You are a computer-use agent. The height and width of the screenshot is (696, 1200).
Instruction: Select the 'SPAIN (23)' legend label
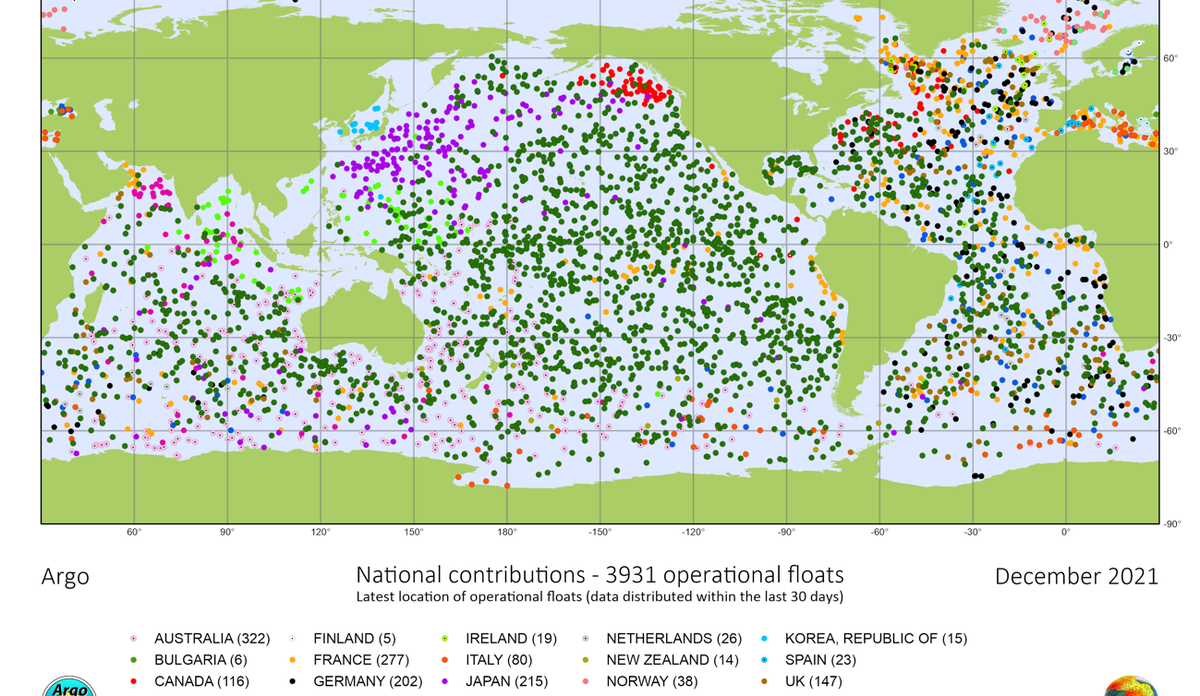pos(821,660)
